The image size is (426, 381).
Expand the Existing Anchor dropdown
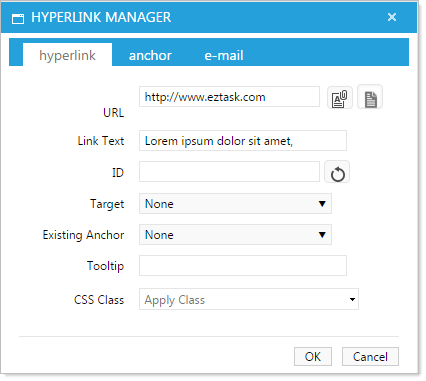coord(235,235)
